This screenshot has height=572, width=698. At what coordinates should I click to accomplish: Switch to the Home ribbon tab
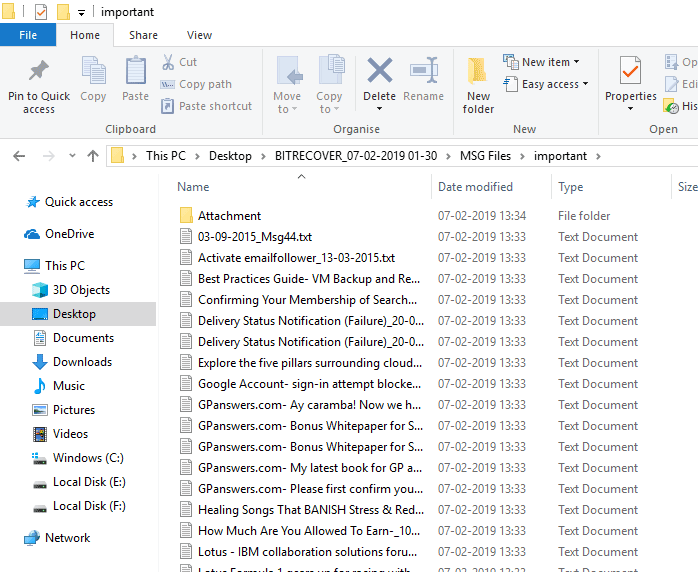85,35
